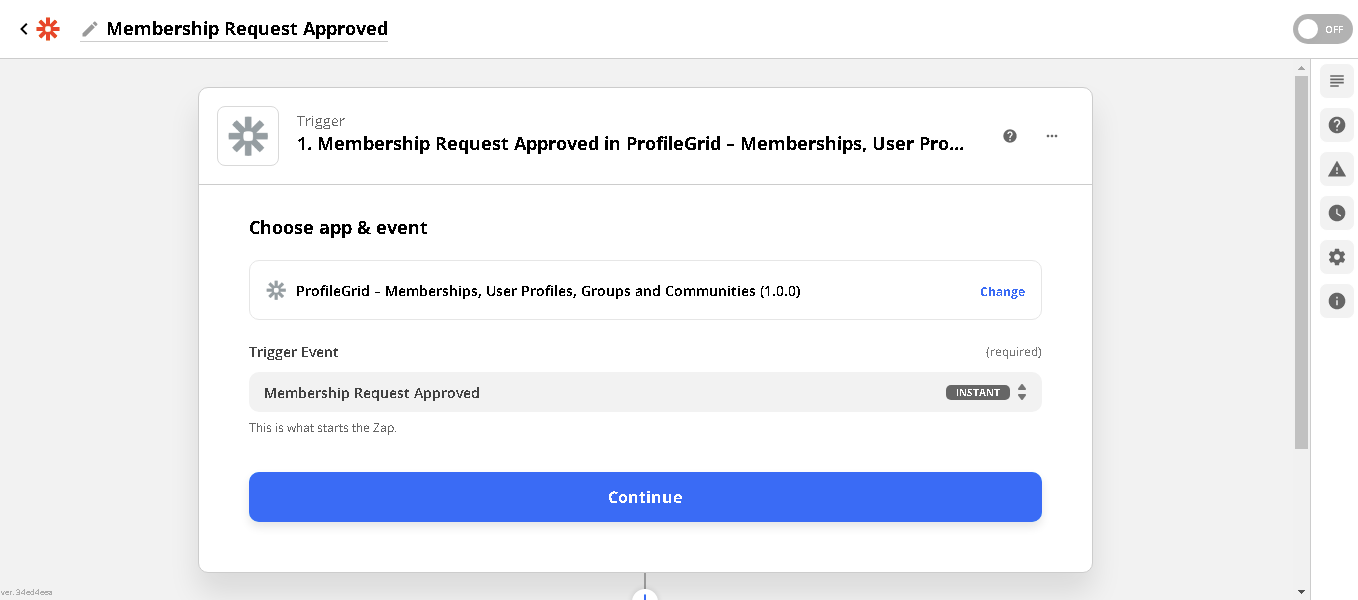Click the pencil edit icon beside the title
The image size is (1358, 600).
pyautogui.click(x=90, y=29)
